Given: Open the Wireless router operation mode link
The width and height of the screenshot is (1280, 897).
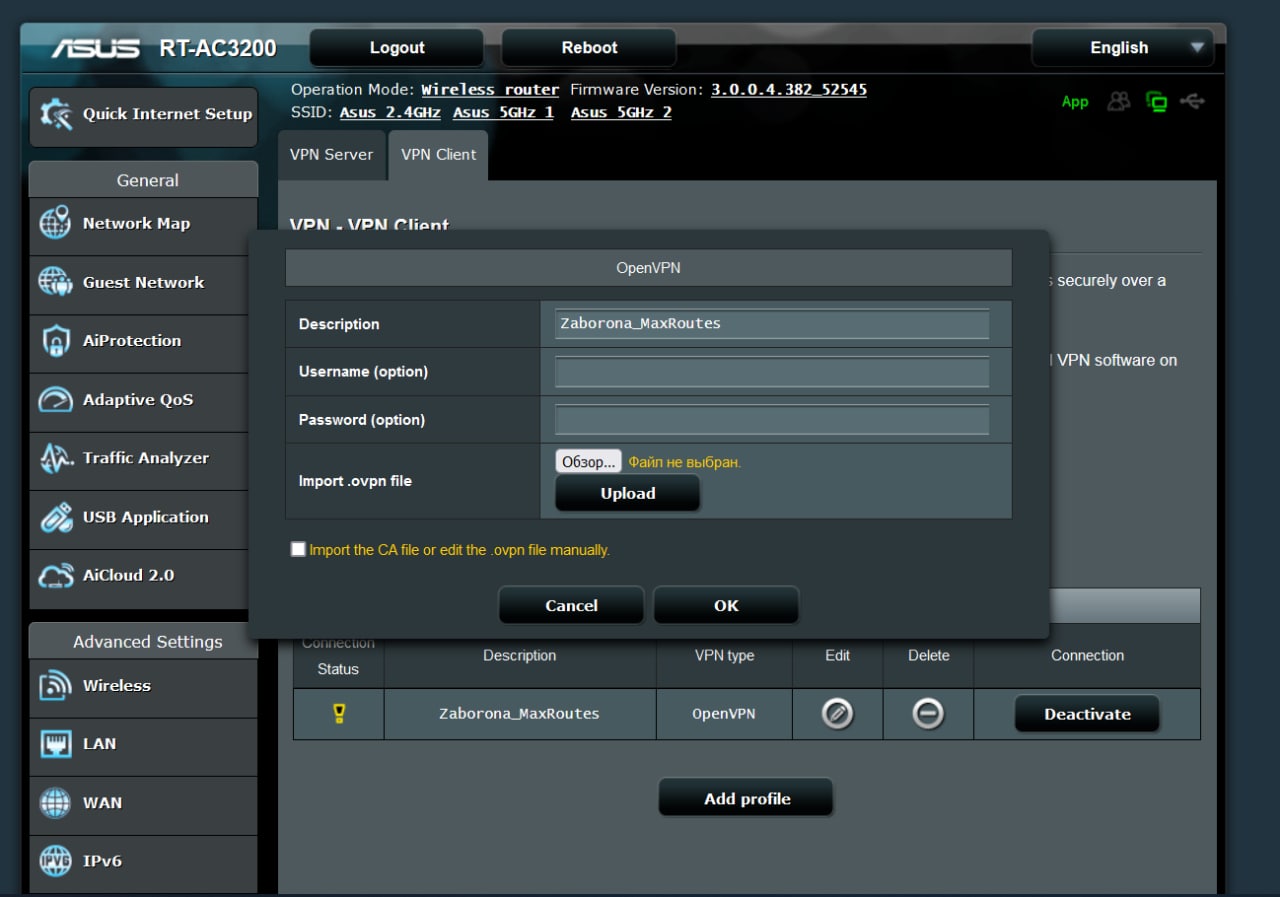Looking at the screenshot, I should pyautogui.click(x=490, y=90).
